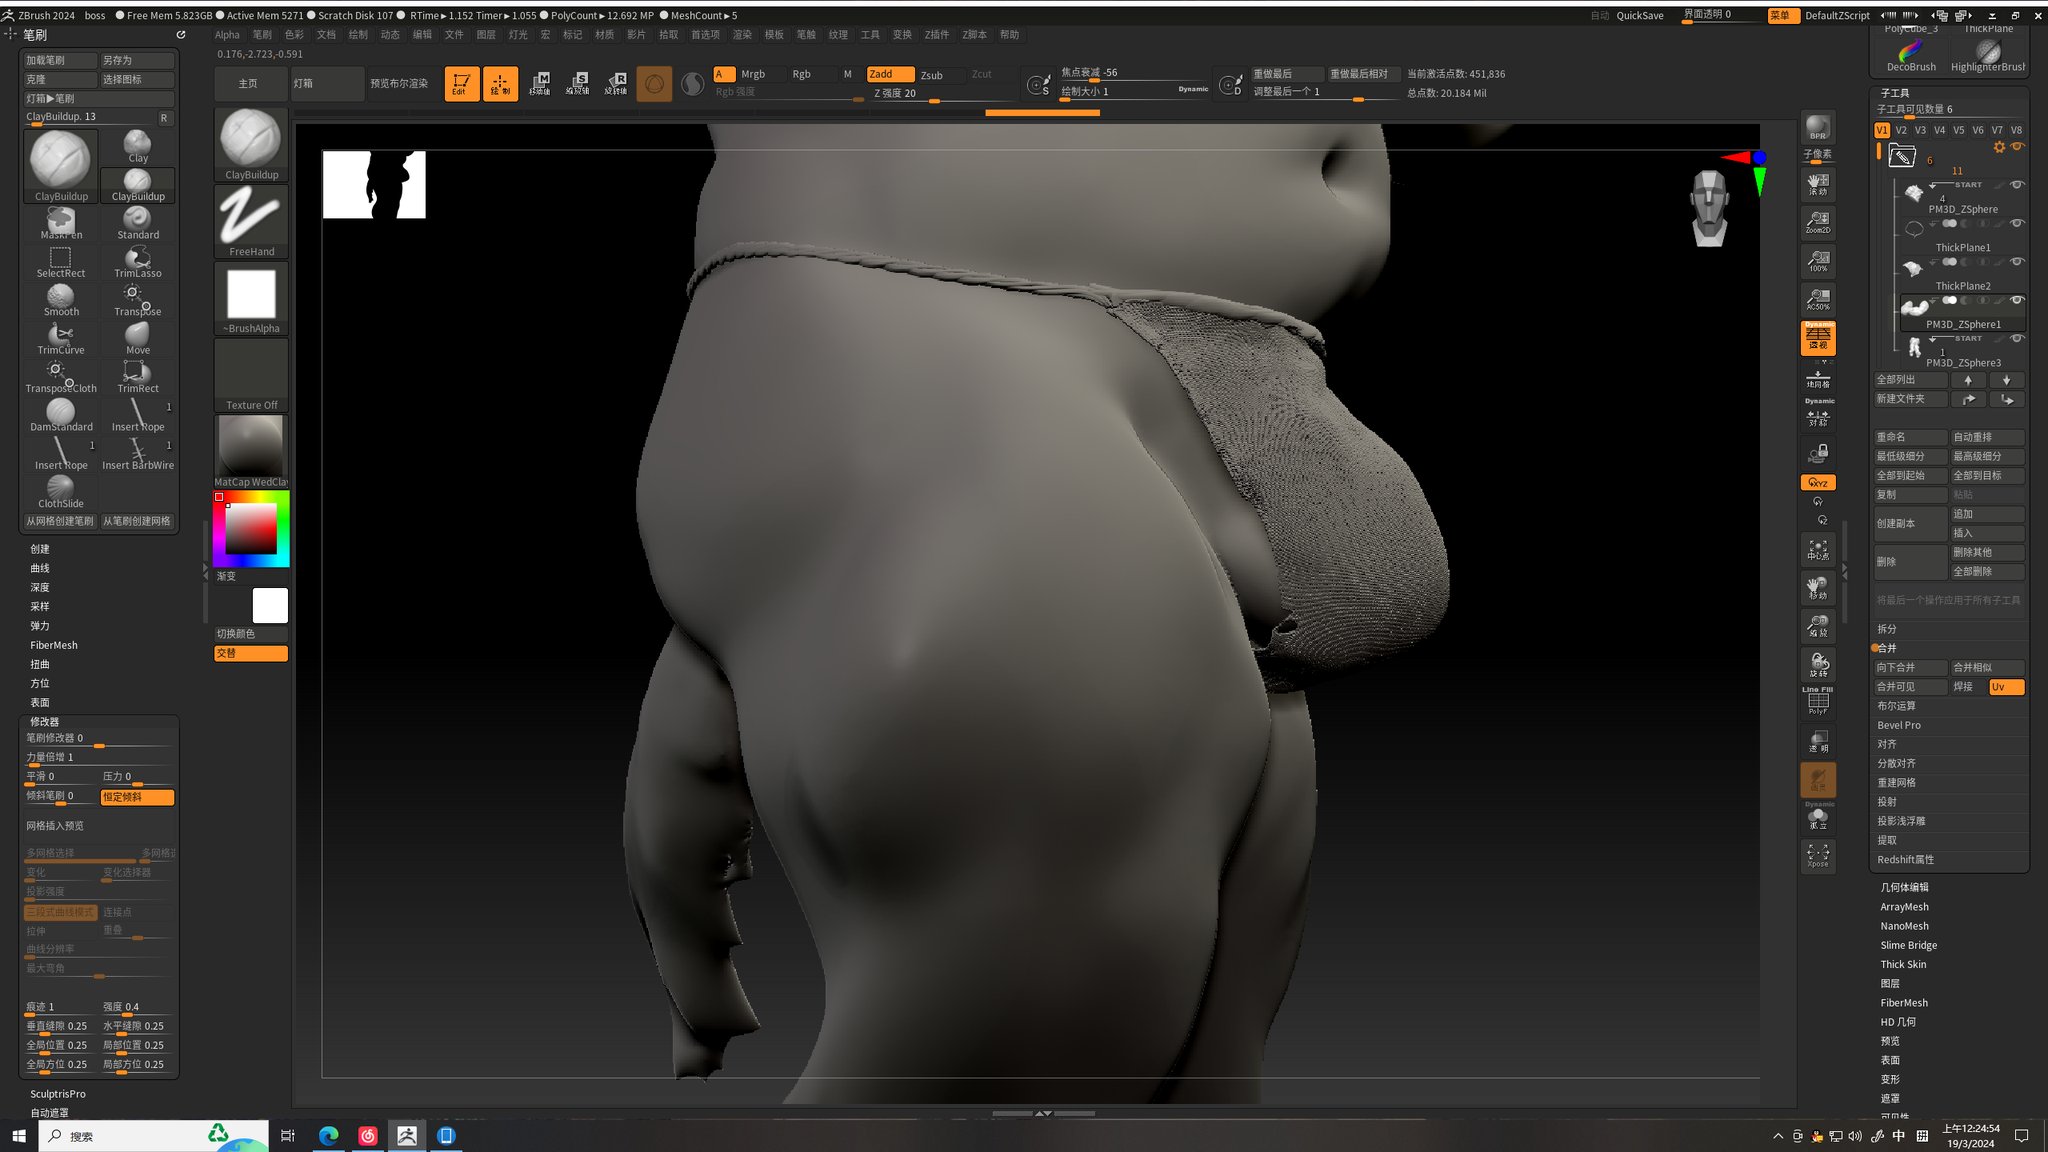Click the Rotate (R) gizmo icon
Screen dimensions: 2048x1152
[616, 83]
